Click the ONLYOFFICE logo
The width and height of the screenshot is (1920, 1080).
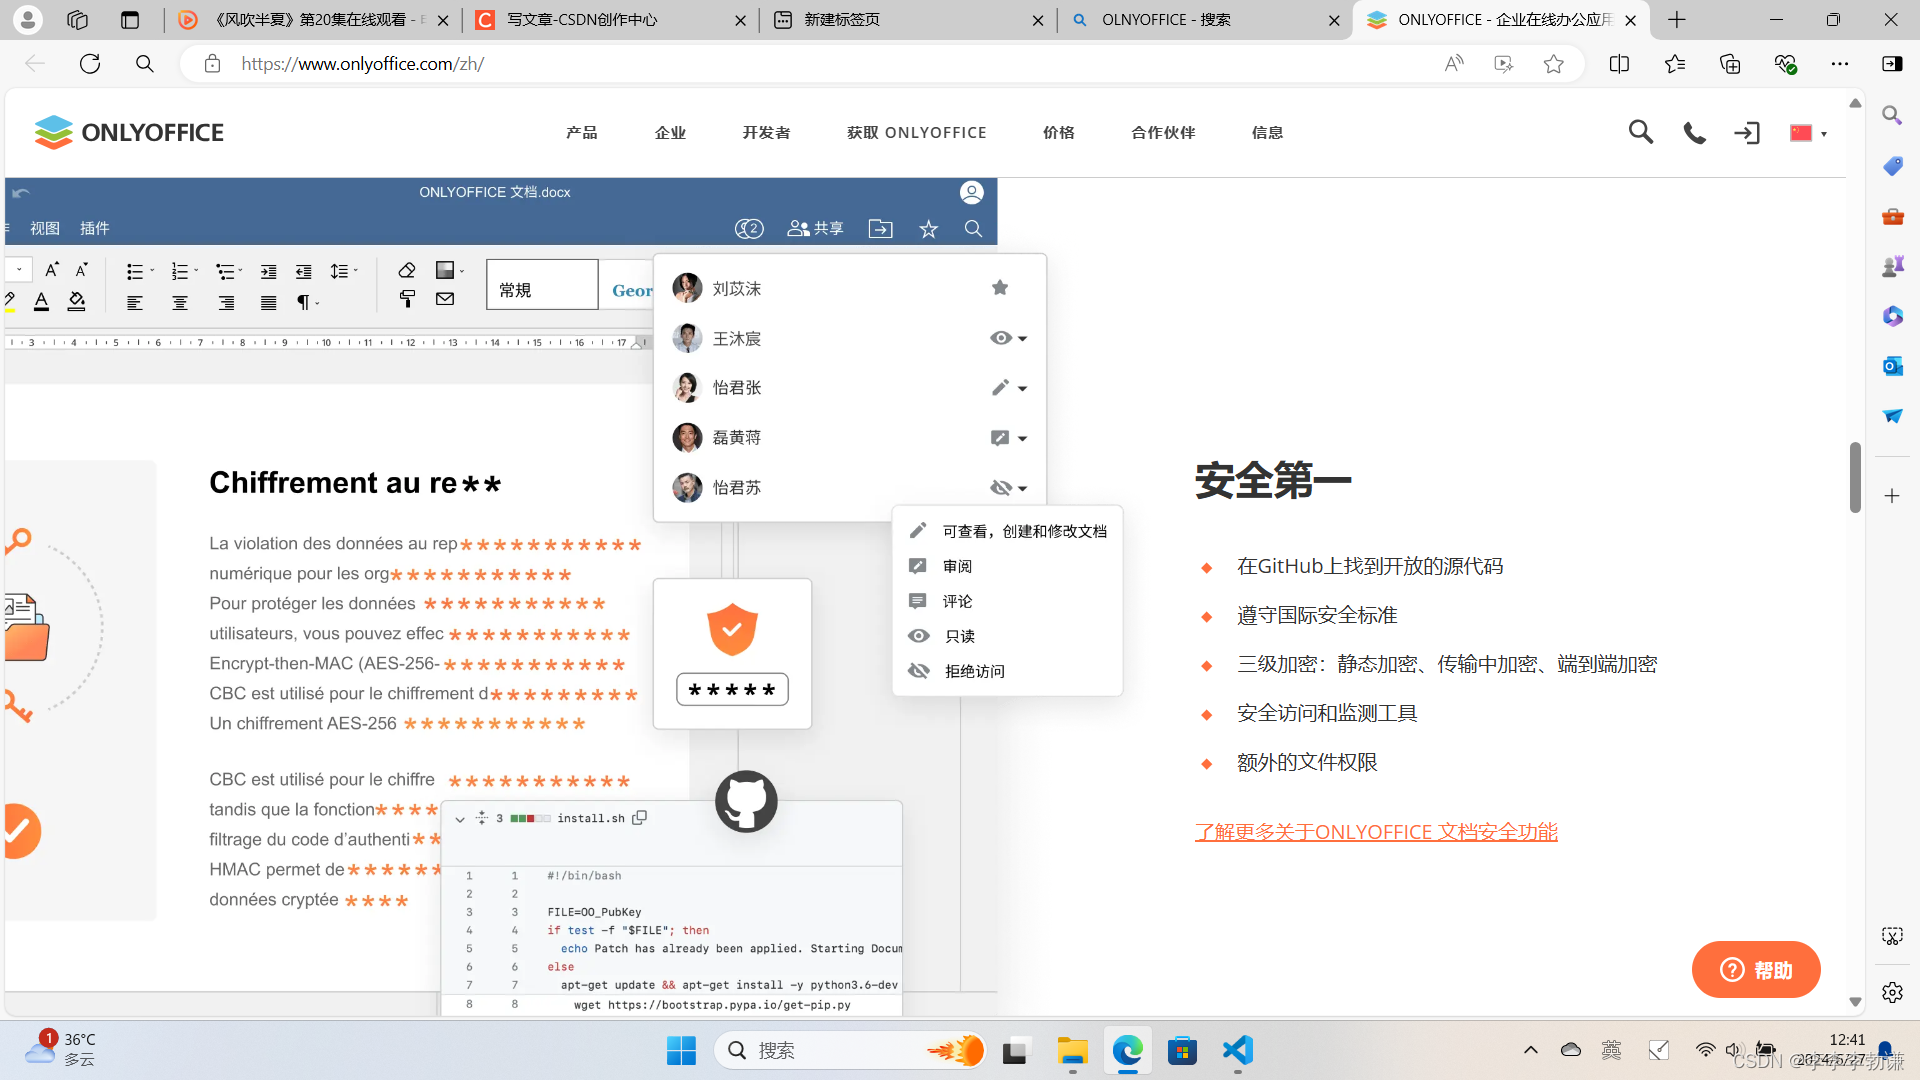tap(129, 132)
